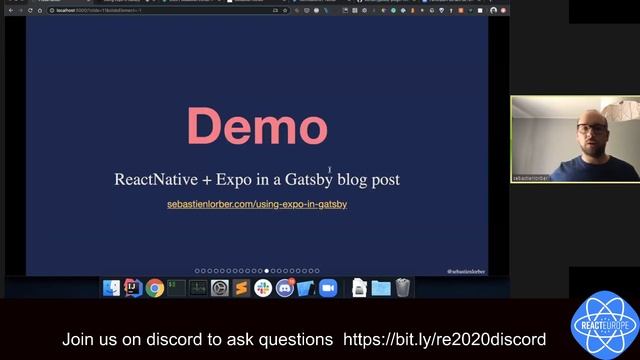Open the Chrome profile avatar
Screen dimensions: 640x360
coord(493,10)
